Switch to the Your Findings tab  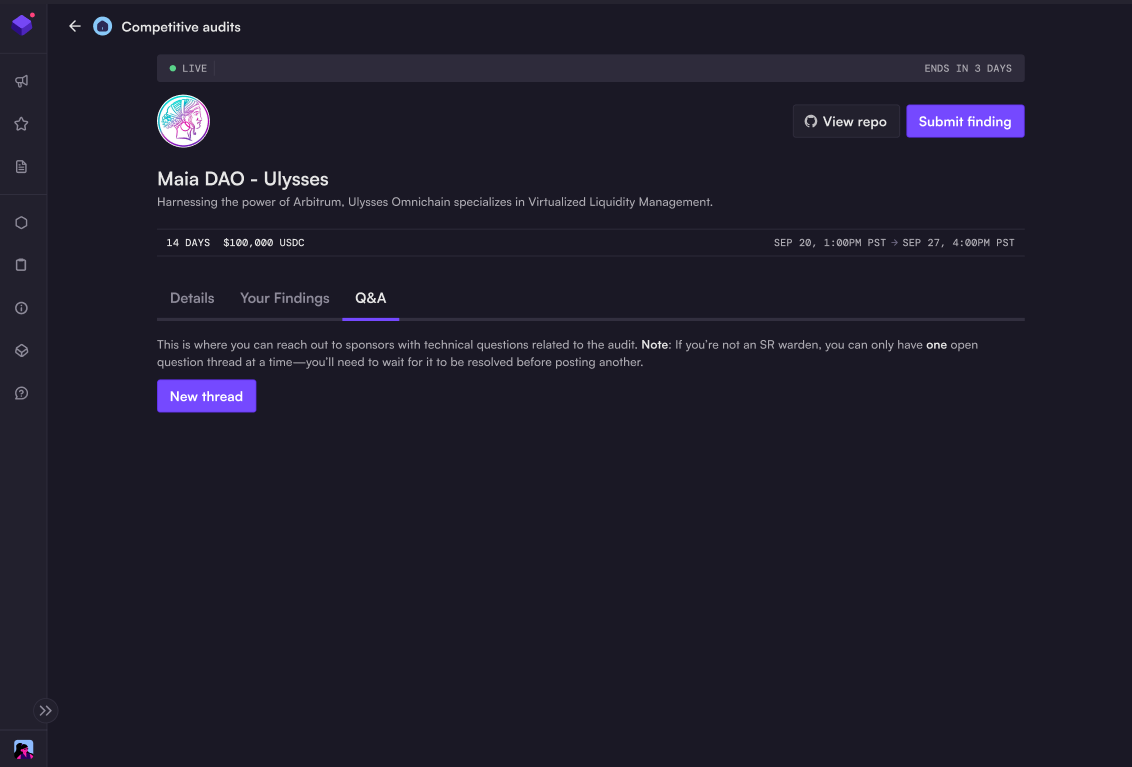284,298
